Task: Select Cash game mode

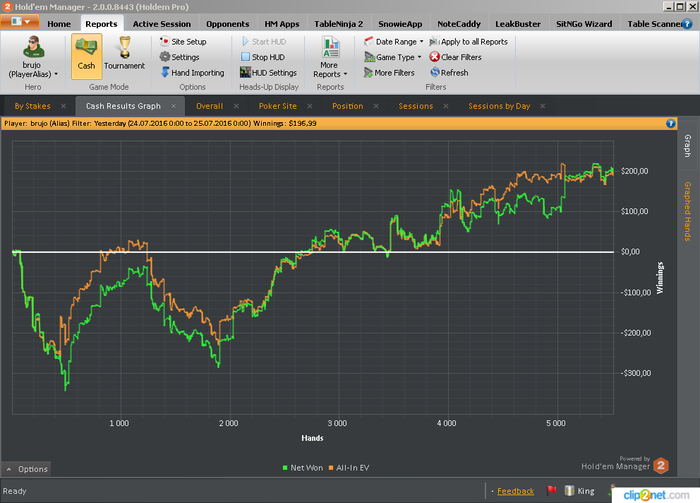Action: (x=86, y=56)
